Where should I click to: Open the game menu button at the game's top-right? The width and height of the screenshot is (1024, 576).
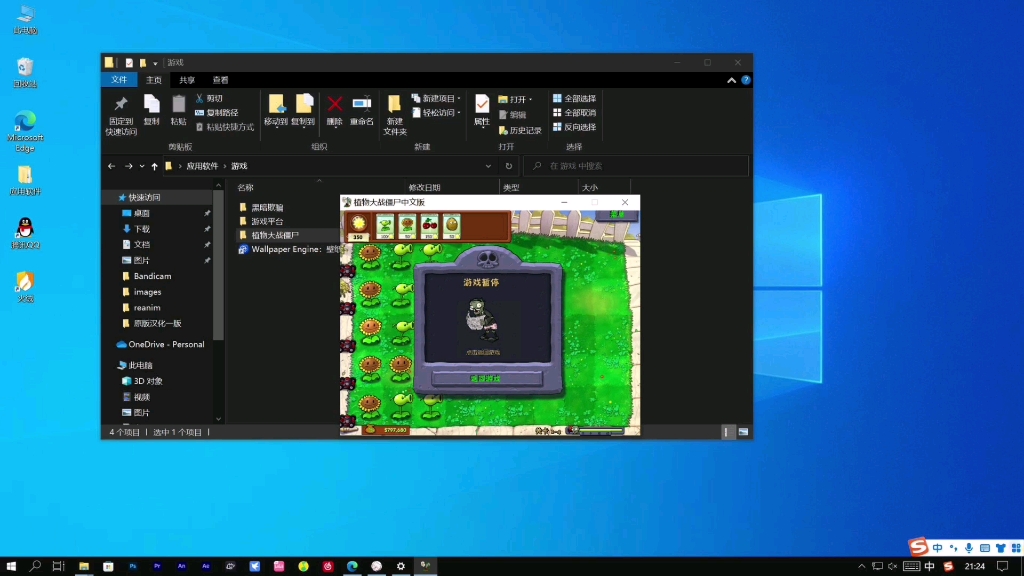617,215
